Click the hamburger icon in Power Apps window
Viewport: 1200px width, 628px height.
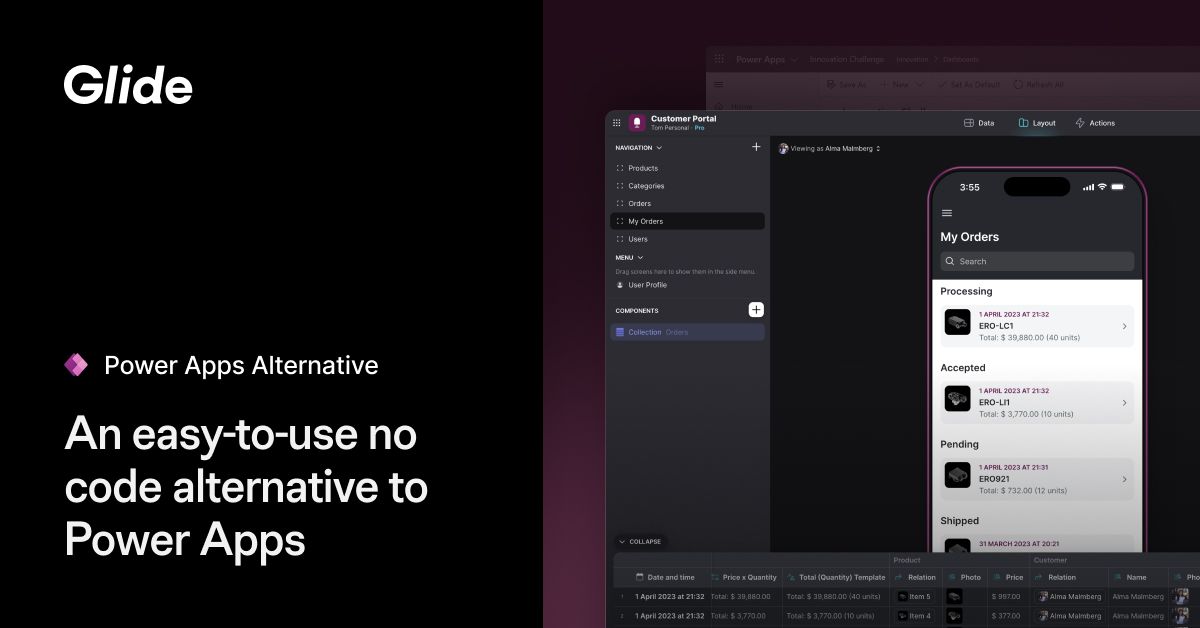719,85
